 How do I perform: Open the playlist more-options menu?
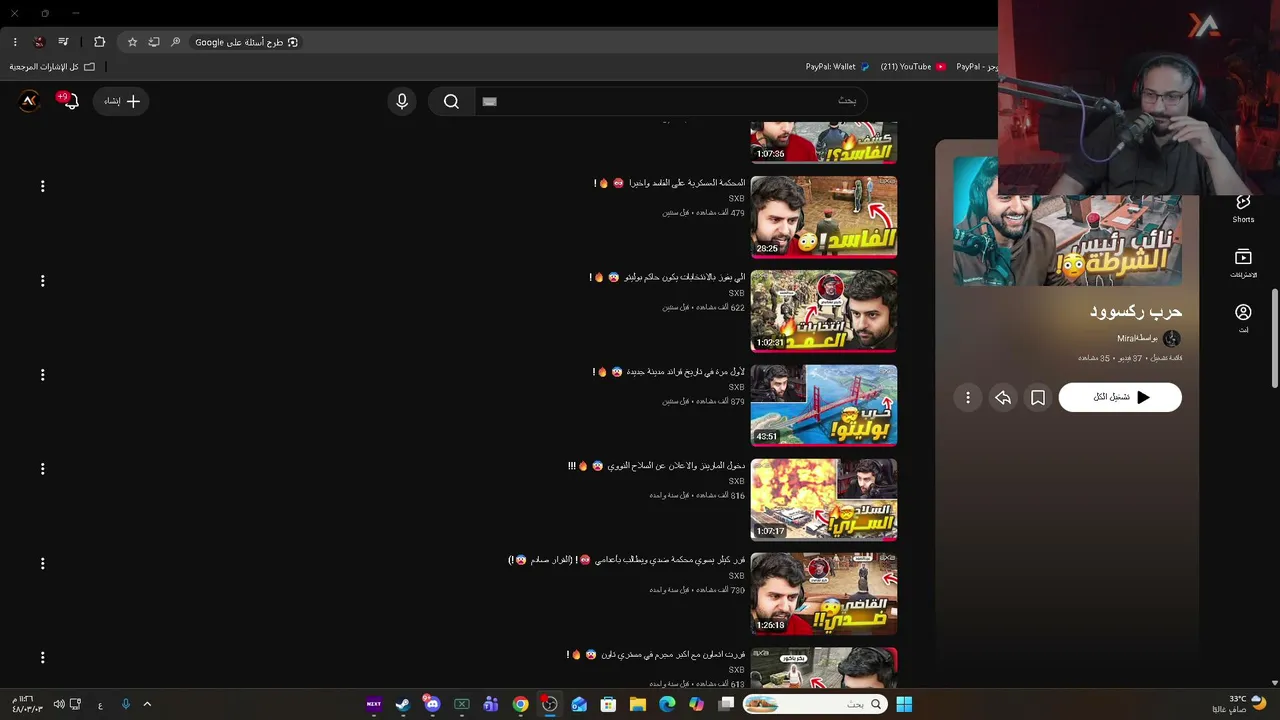click(x=968, y=398)
